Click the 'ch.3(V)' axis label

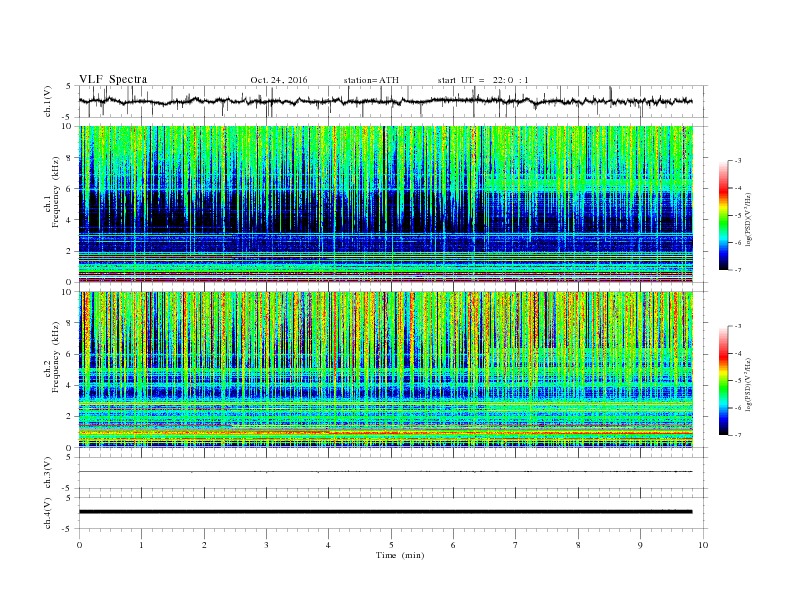[48, 473]
